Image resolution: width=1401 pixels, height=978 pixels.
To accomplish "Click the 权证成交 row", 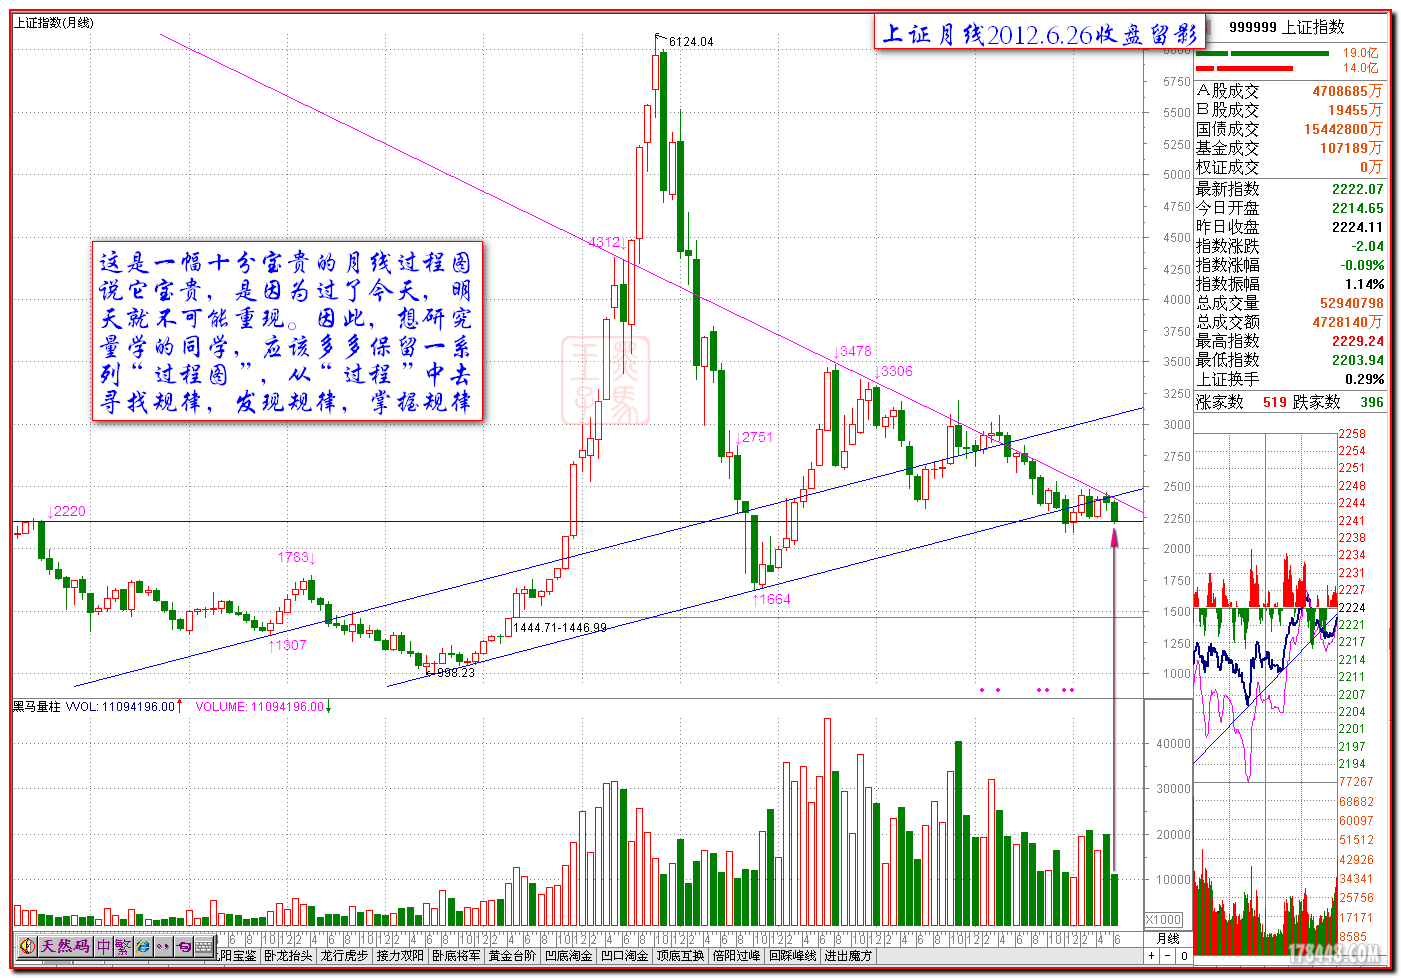I will (1290, 167).
